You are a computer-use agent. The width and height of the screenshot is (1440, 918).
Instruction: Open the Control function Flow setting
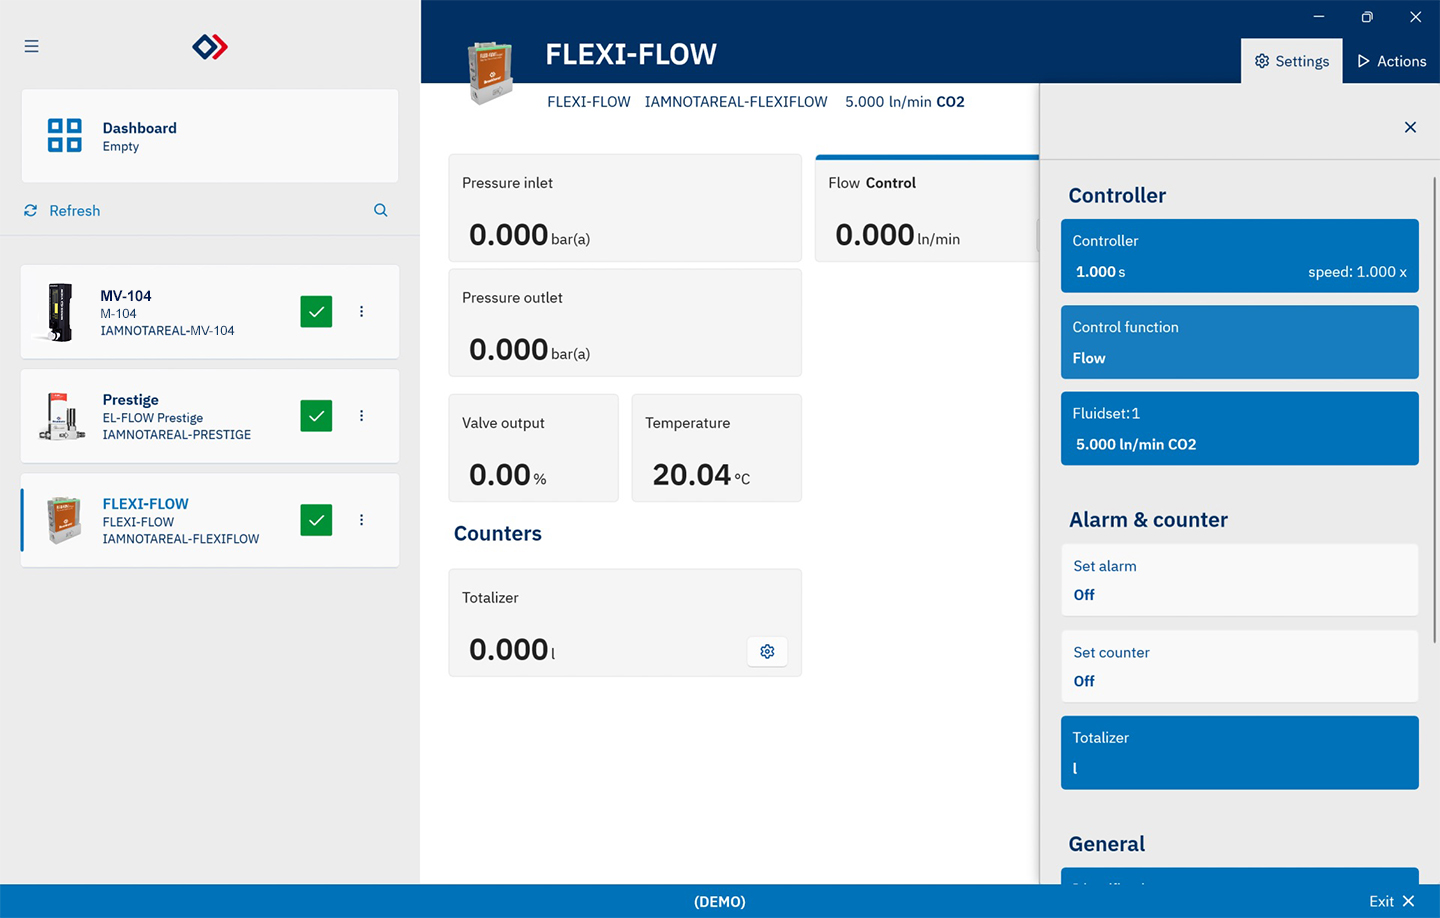pos(1239,342)
